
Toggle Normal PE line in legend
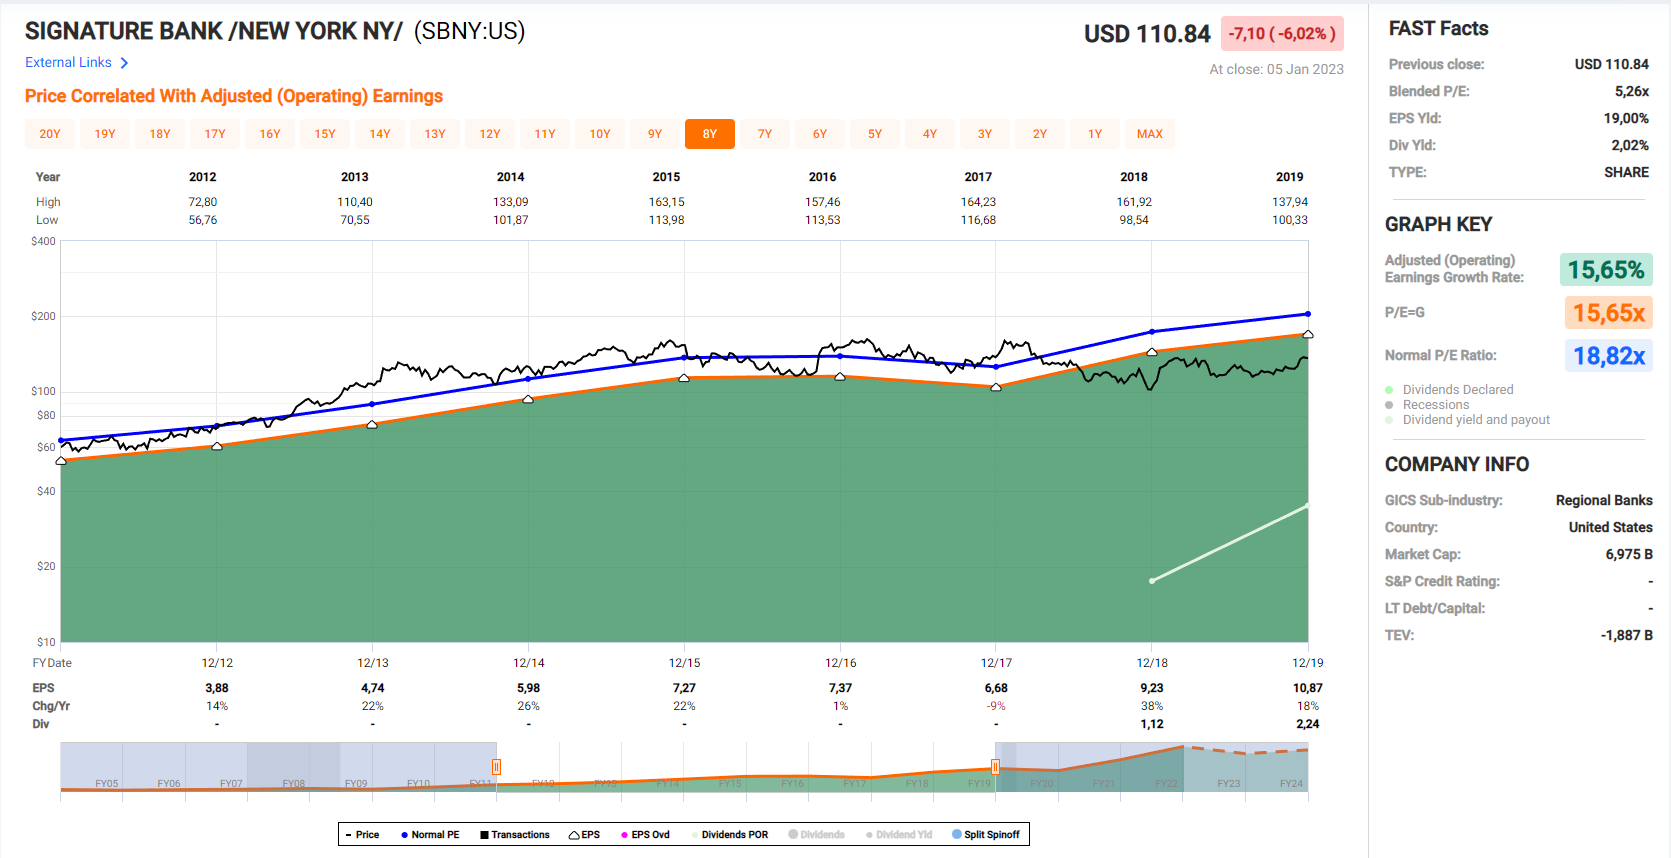pyautogui.click(x=430, y=835)
